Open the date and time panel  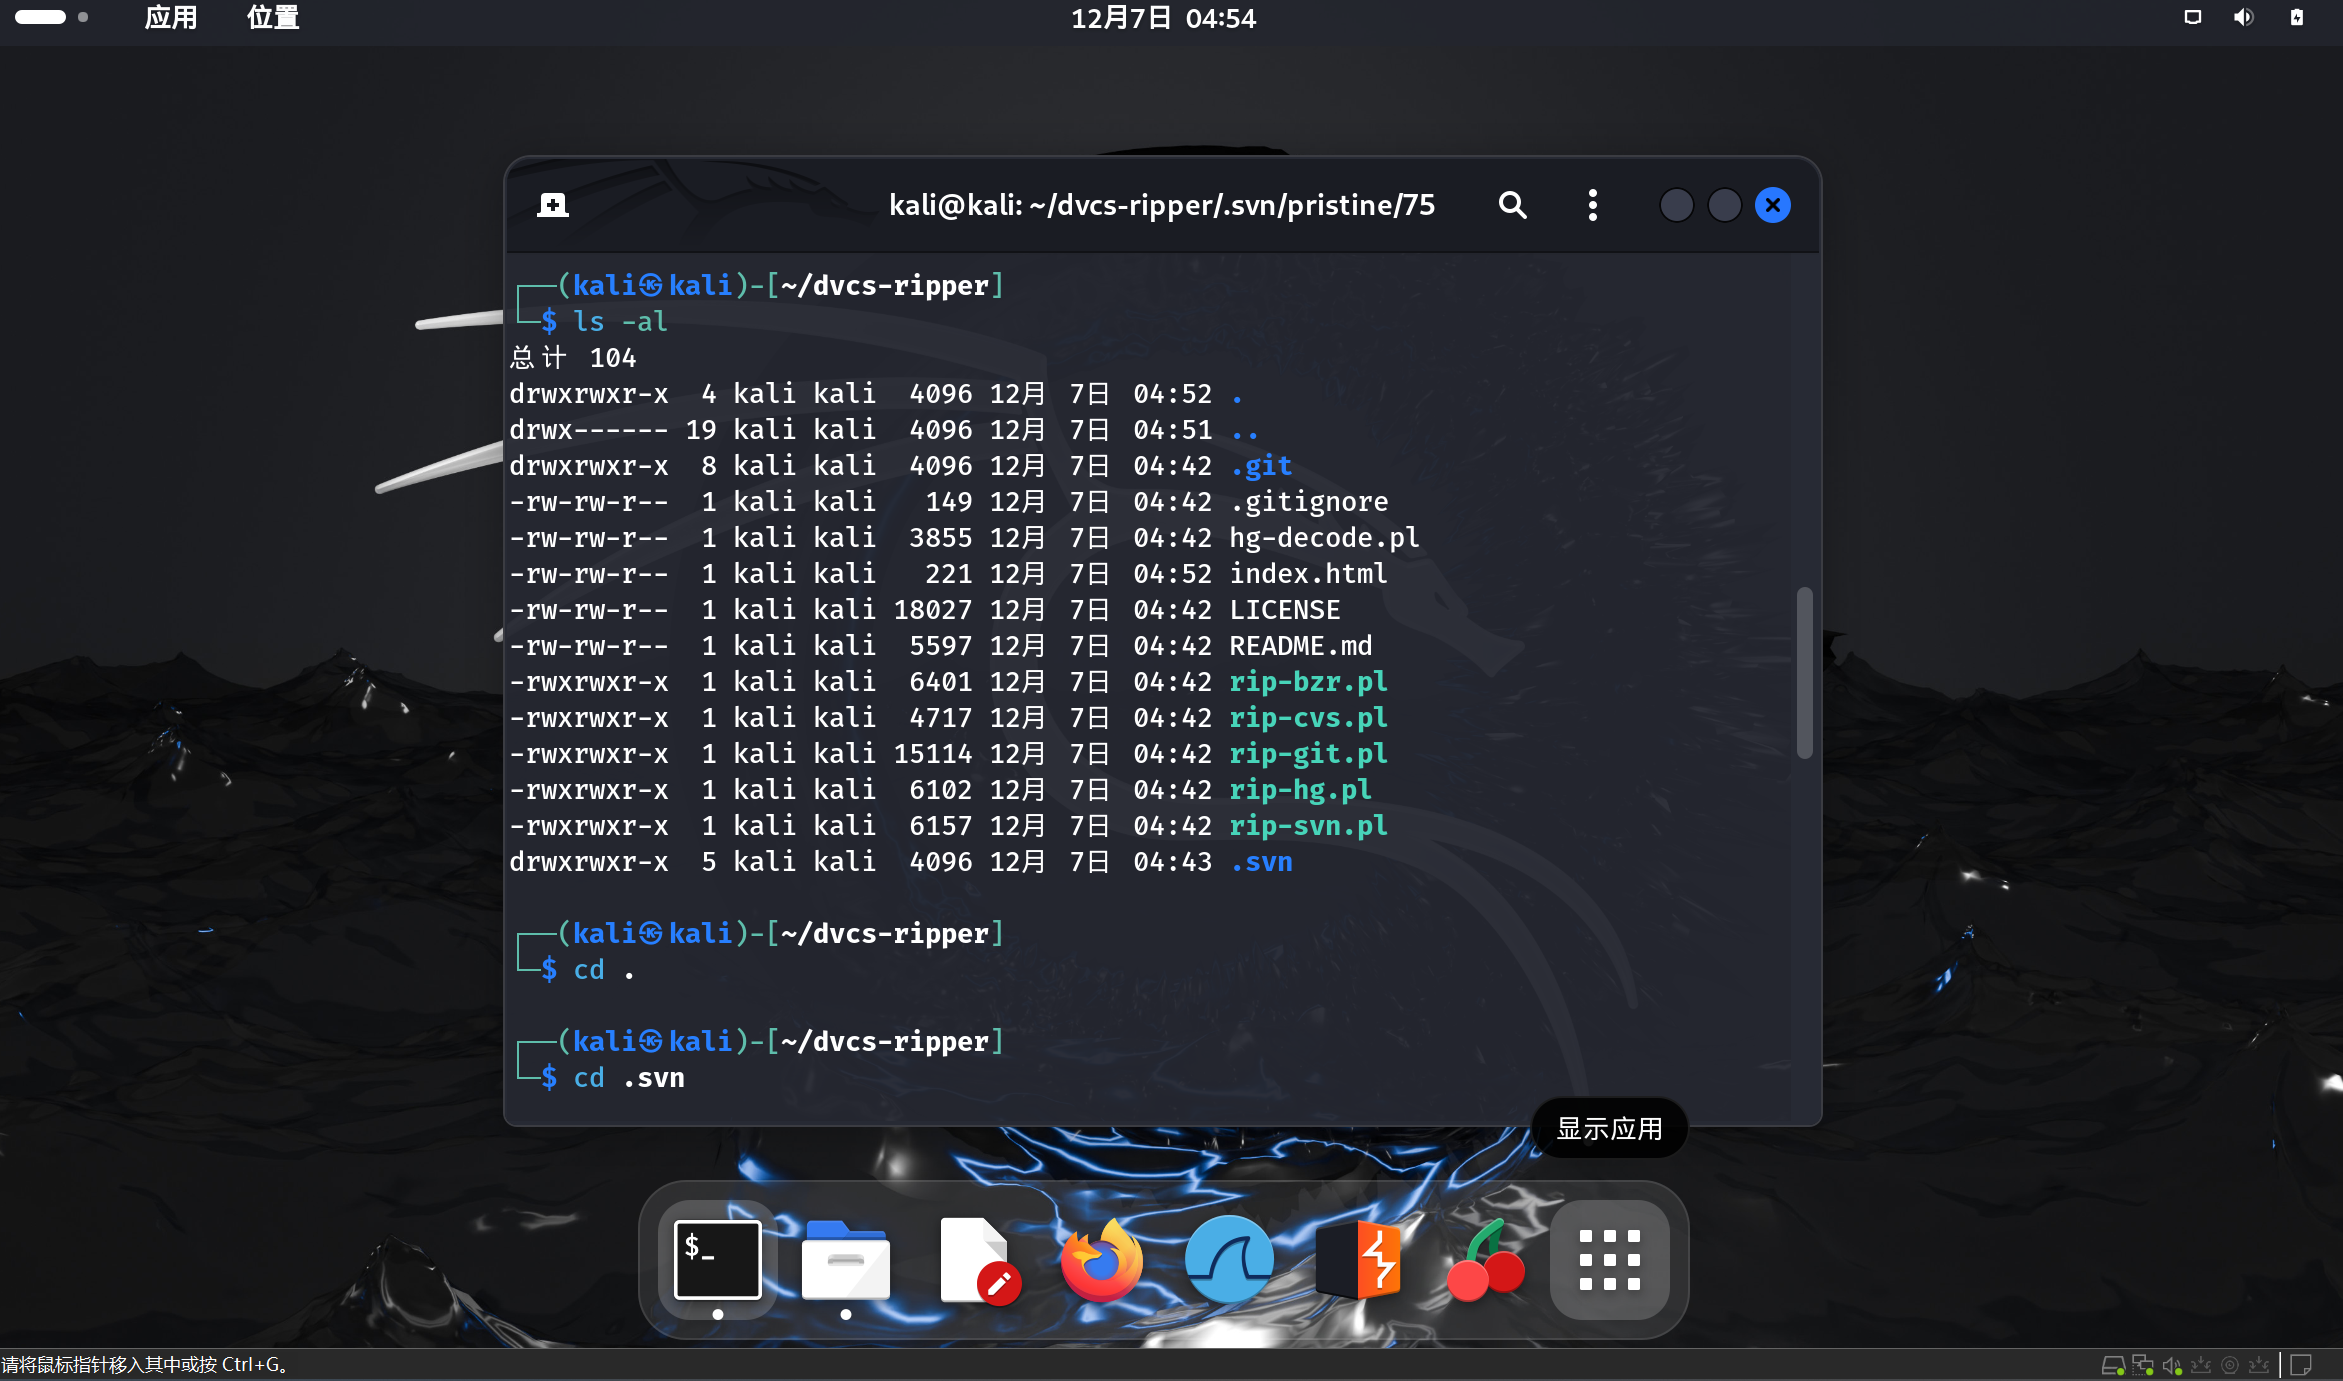pyautogui.click(x=1163, y=18)
